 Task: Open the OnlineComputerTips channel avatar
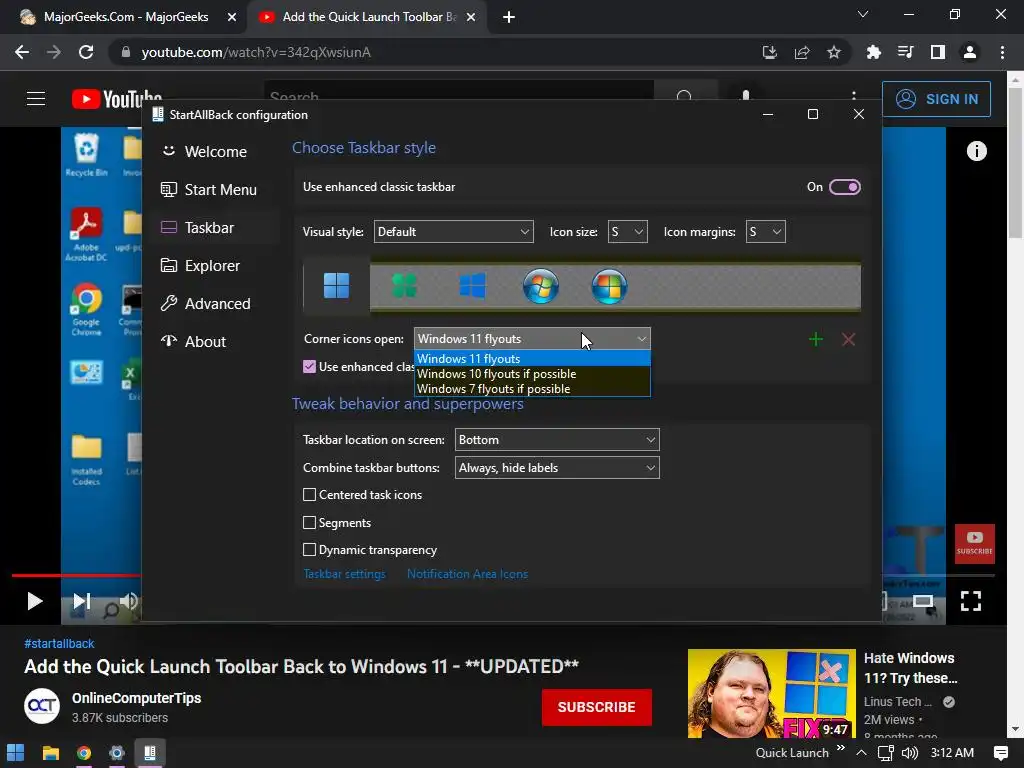click(x=42, y=707)
